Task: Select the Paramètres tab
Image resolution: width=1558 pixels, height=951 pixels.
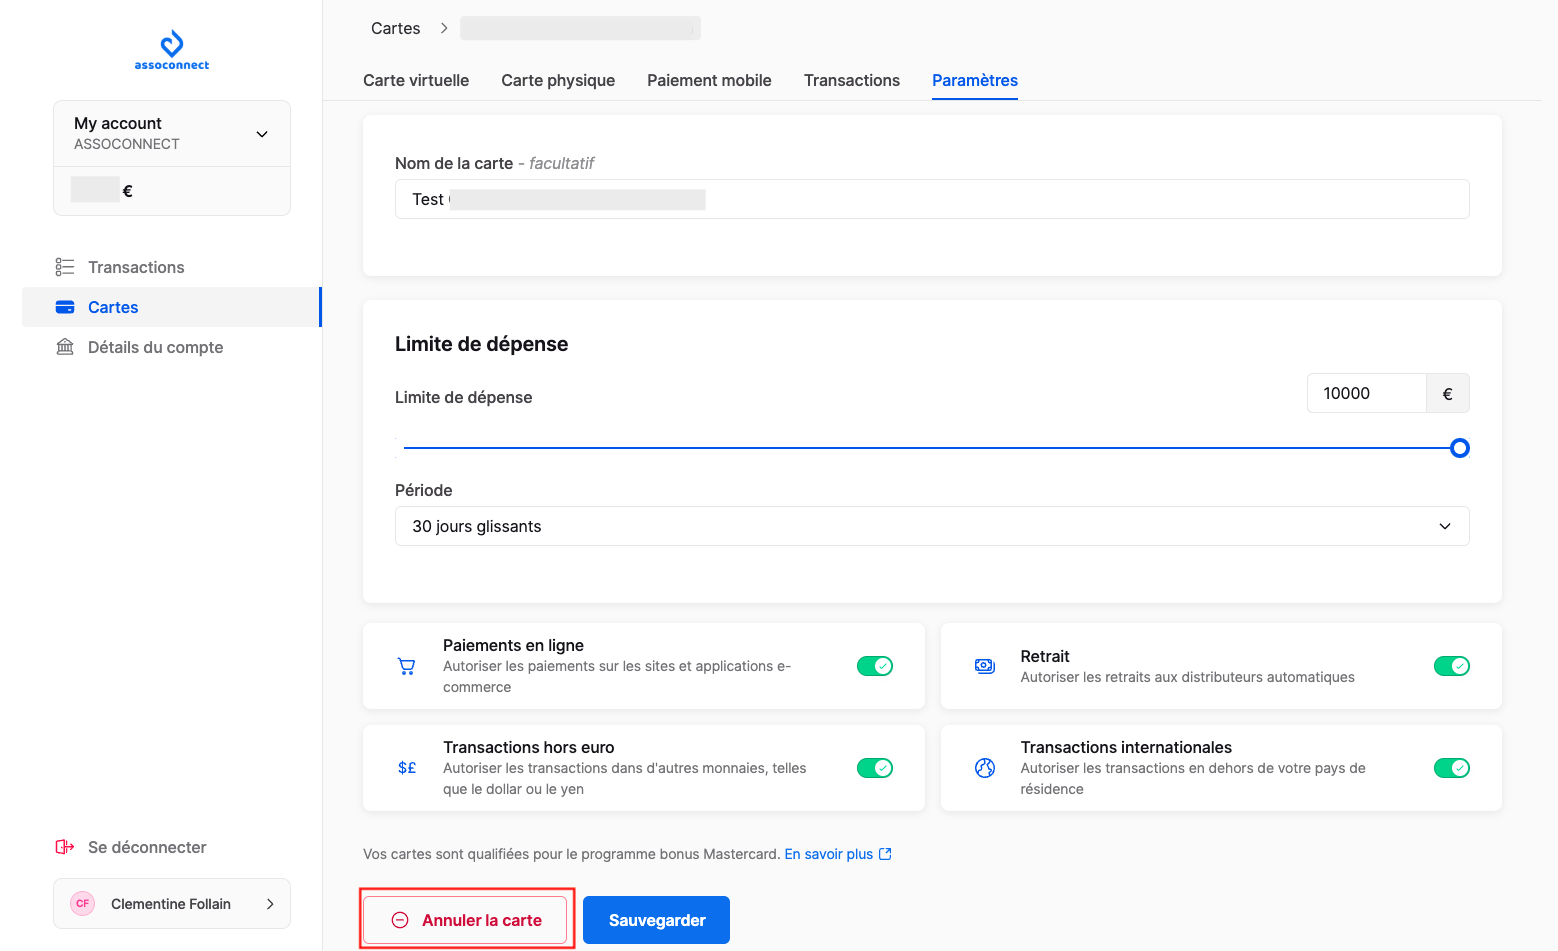Action: click(x=975, y=80)
